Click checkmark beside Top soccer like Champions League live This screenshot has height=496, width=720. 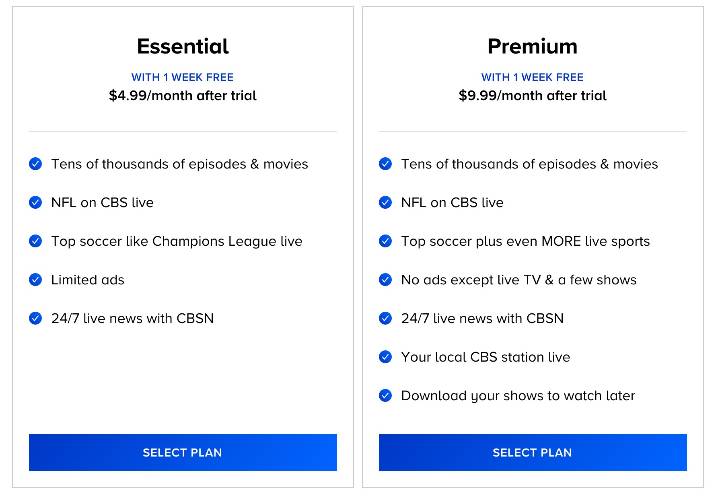coord(35,241)
